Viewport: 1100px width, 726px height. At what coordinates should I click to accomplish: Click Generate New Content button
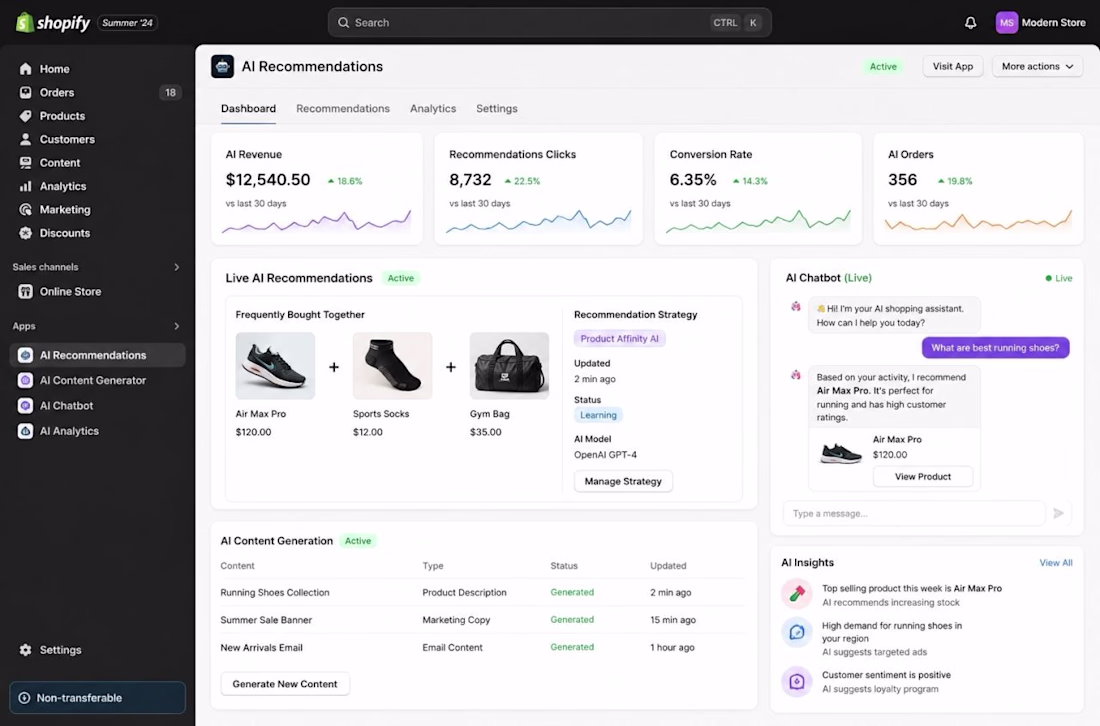click(x=285, y=684)
